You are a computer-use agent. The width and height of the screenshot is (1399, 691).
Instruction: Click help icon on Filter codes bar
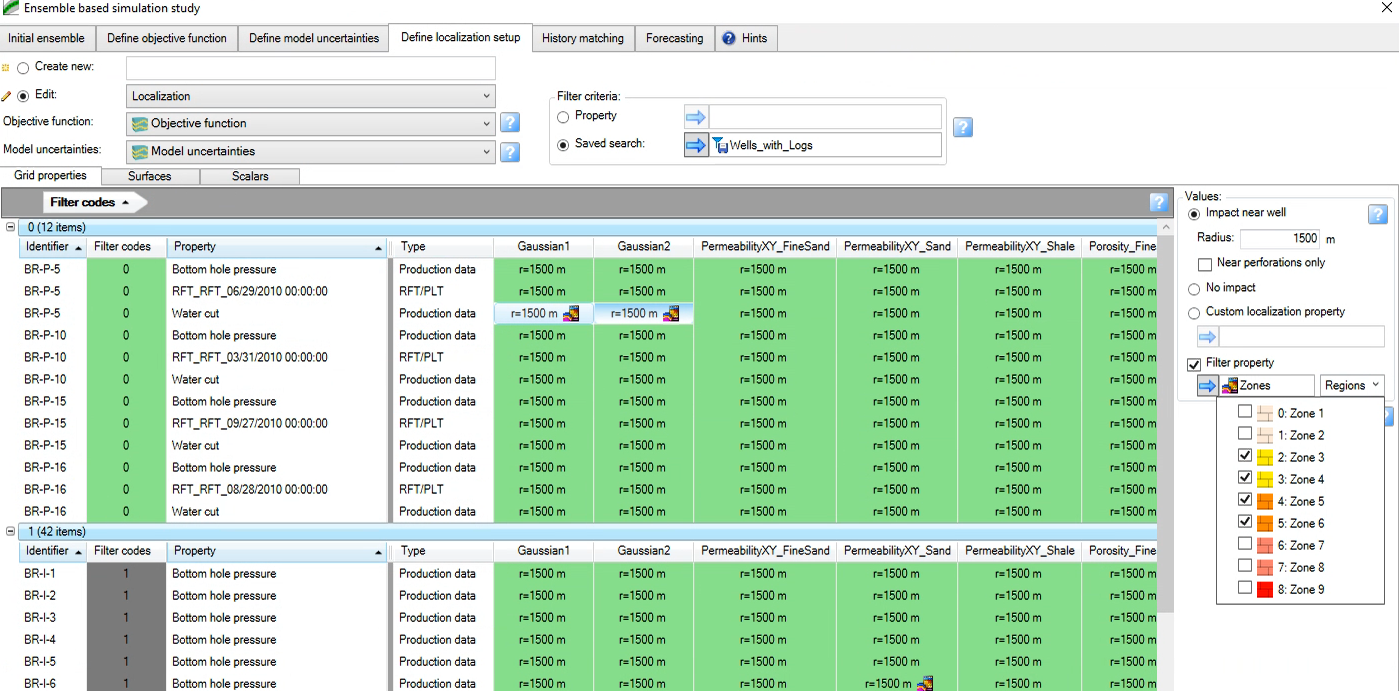[1159, 202]
